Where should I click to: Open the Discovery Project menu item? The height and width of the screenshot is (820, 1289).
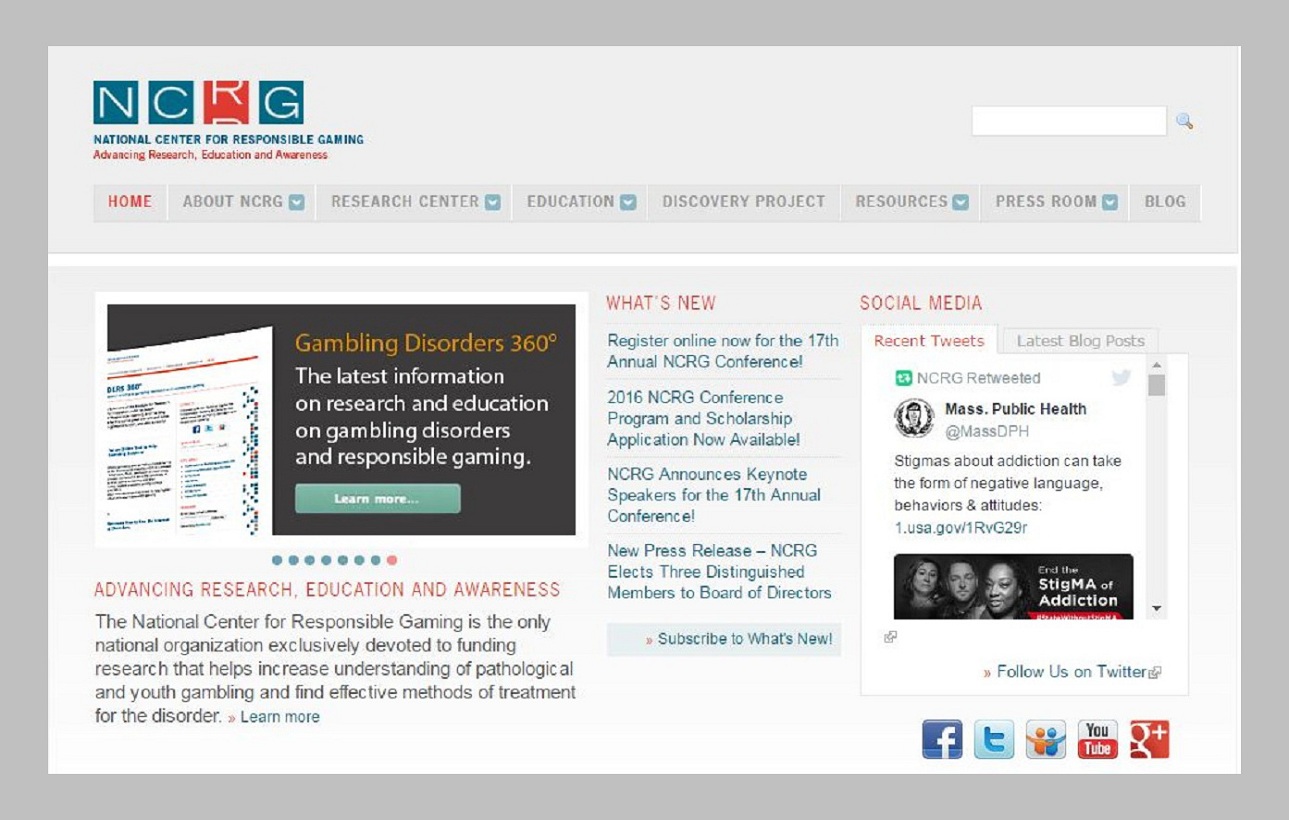click(x=744, y=202)
